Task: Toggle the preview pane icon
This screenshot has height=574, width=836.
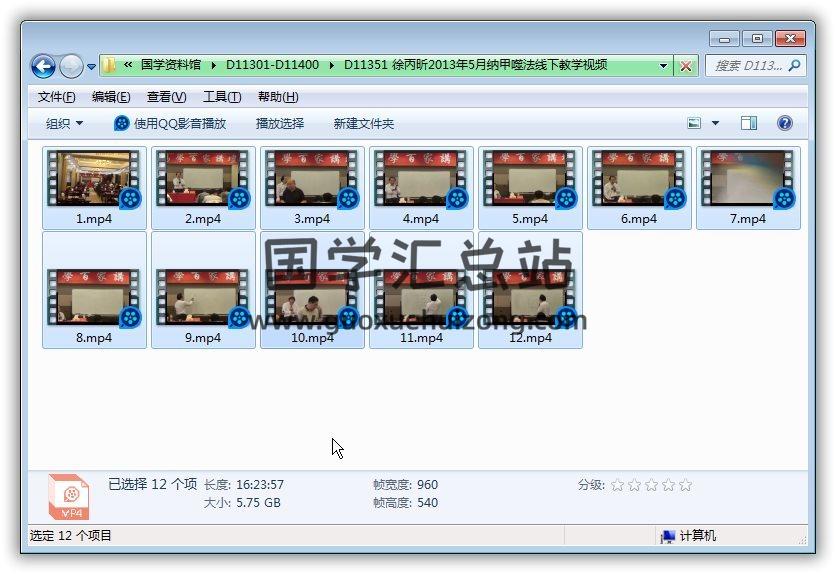Action: pos(749,124)
